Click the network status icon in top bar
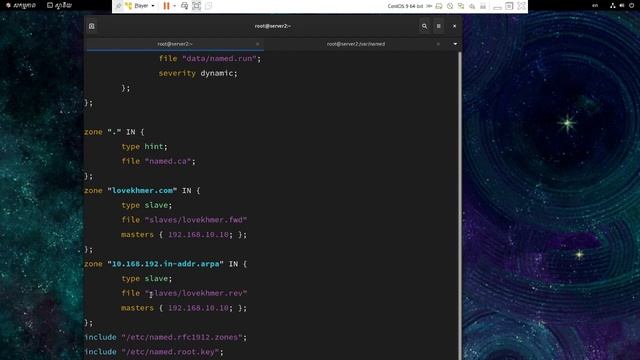Screen dimensions: 640x360 click(613, 5)
